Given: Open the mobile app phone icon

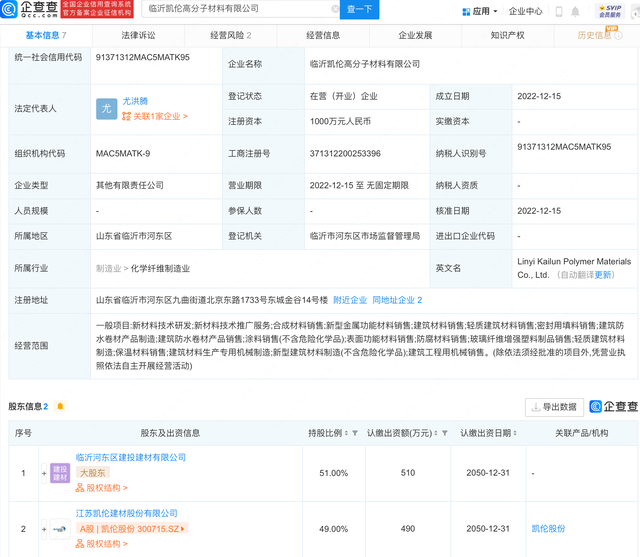Looking at the screenshot, I should coord(558,12).
